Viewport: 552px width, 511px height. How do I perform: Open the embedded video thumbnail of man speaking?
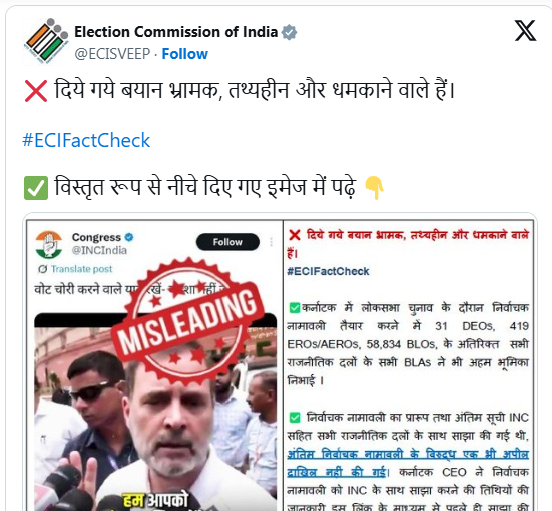point(156,412)
